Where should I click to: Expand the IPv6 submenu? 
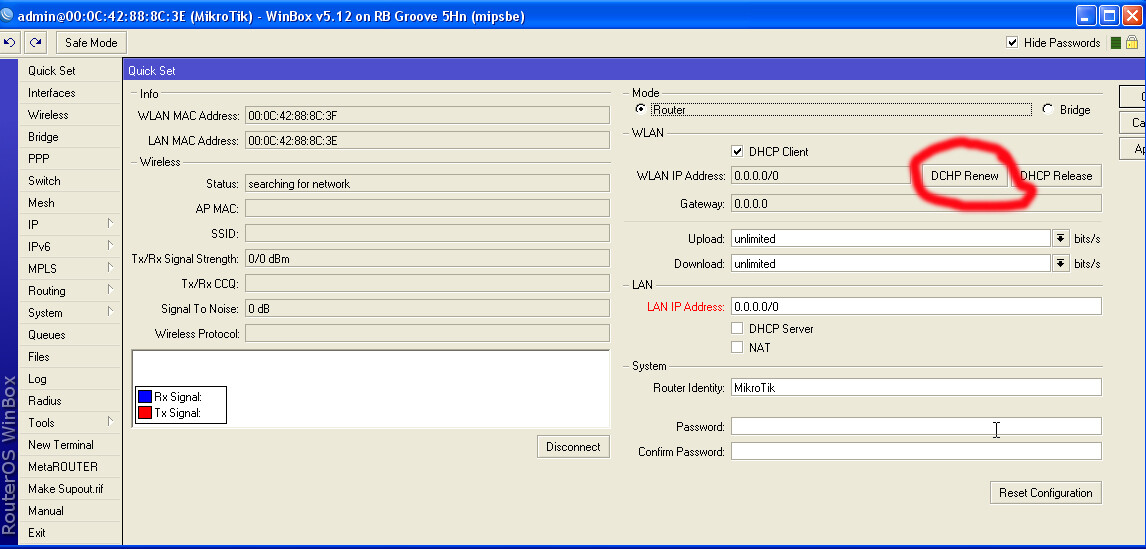(x=111, y=246)
